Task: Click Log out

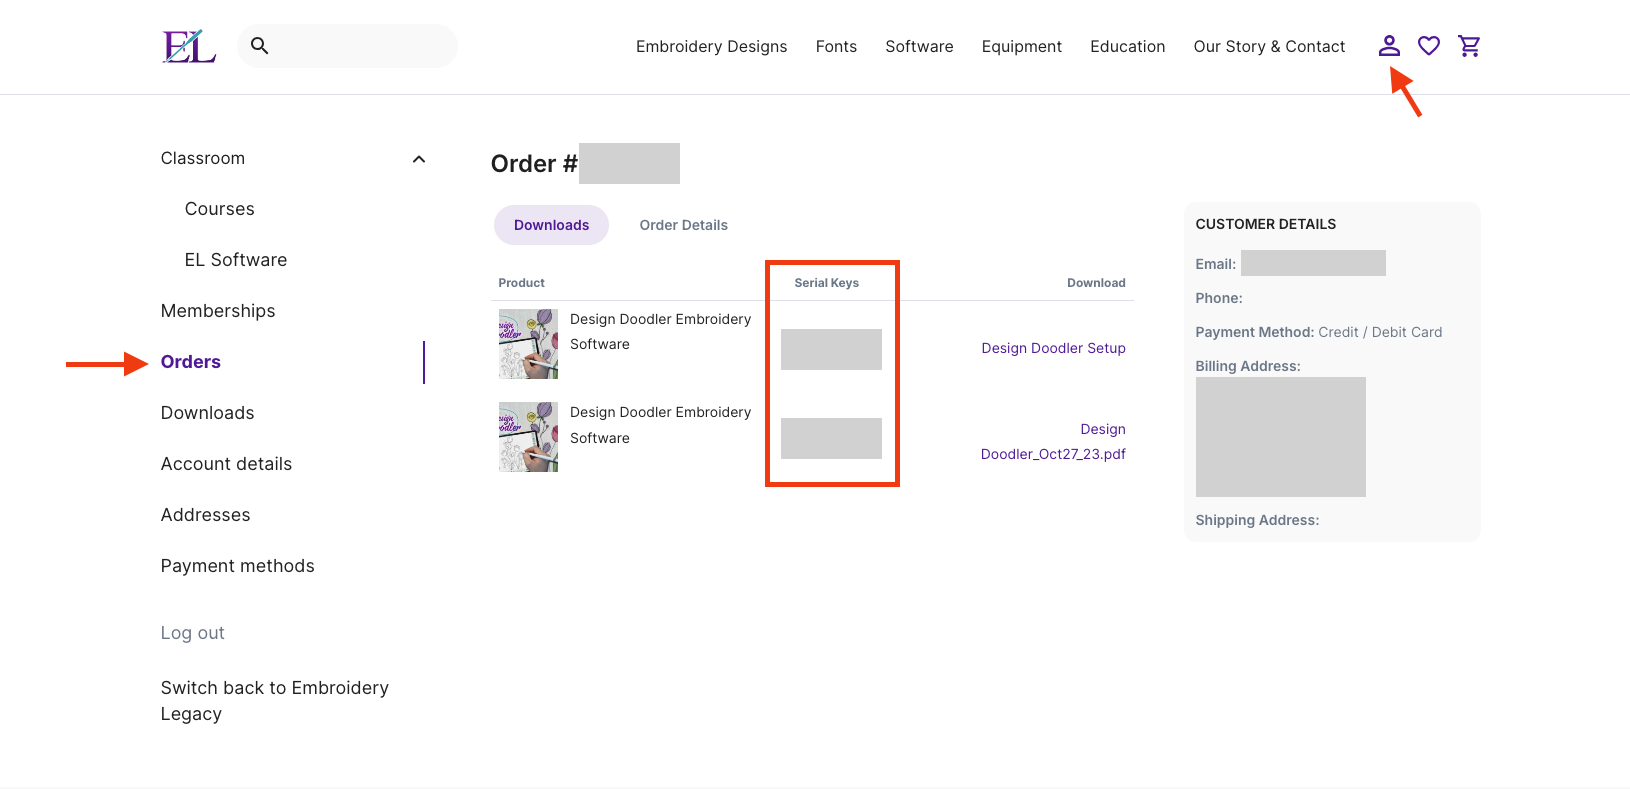Action: click(x=192, y=633)
